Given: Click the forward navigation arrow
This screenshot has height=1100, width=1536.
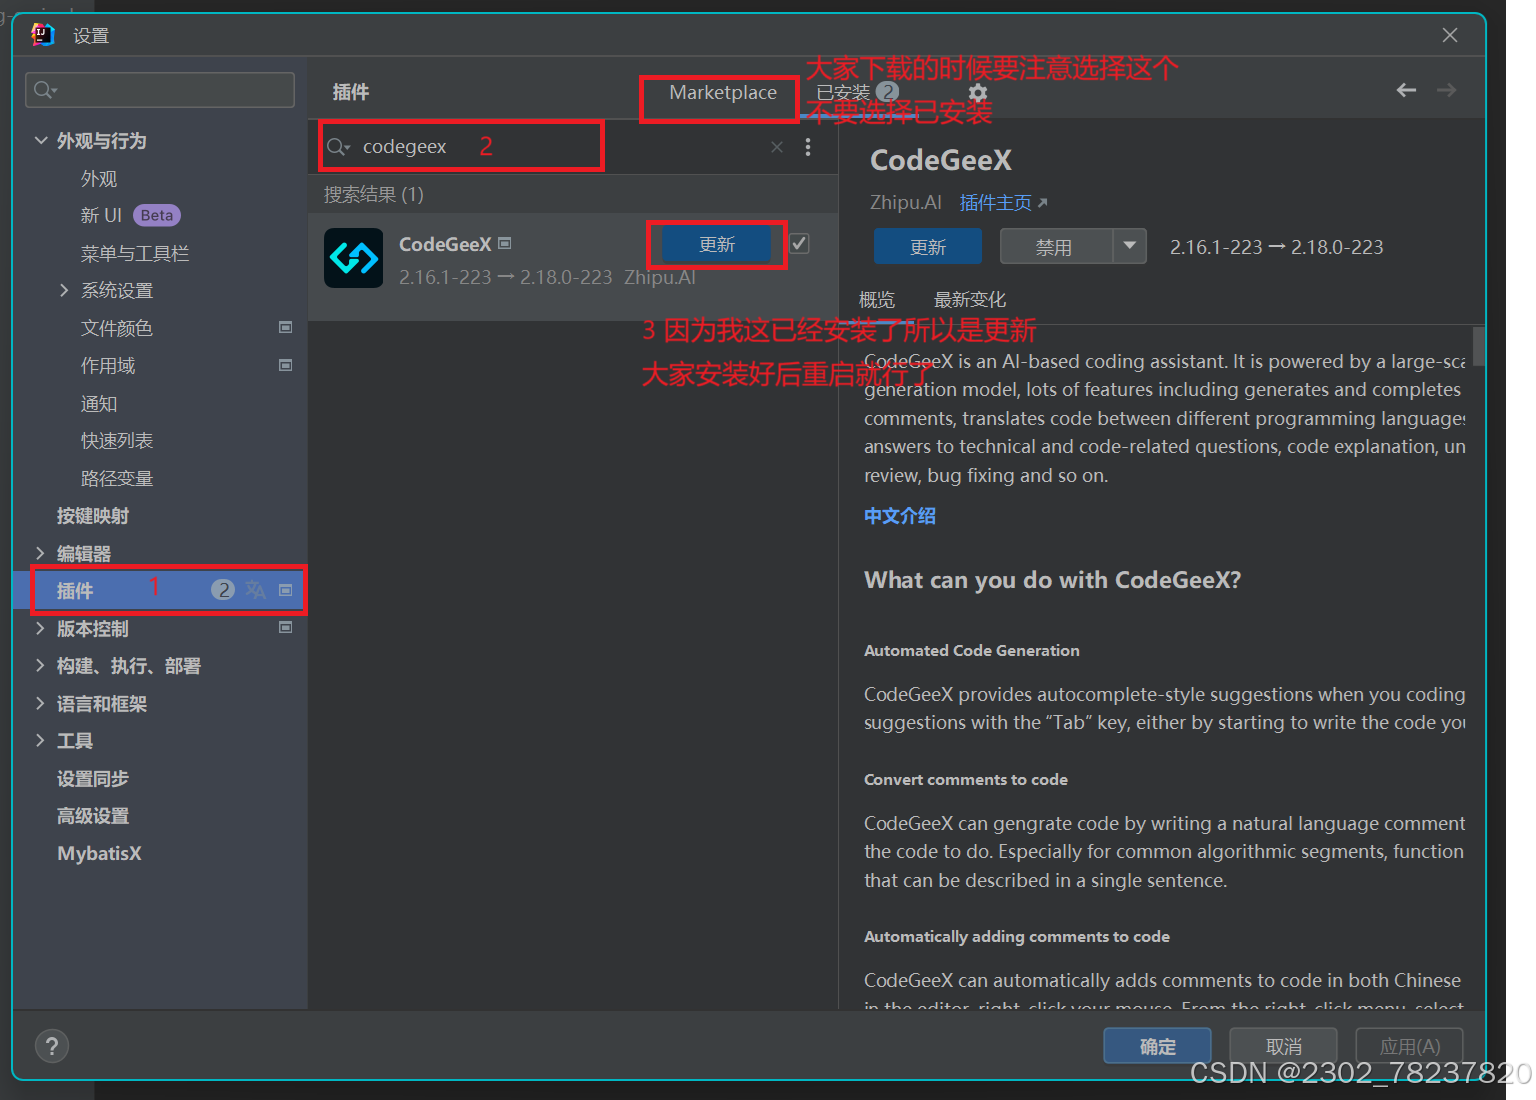Looking at the screenshot, I should pyautogui.click(x=1446, y=90).
